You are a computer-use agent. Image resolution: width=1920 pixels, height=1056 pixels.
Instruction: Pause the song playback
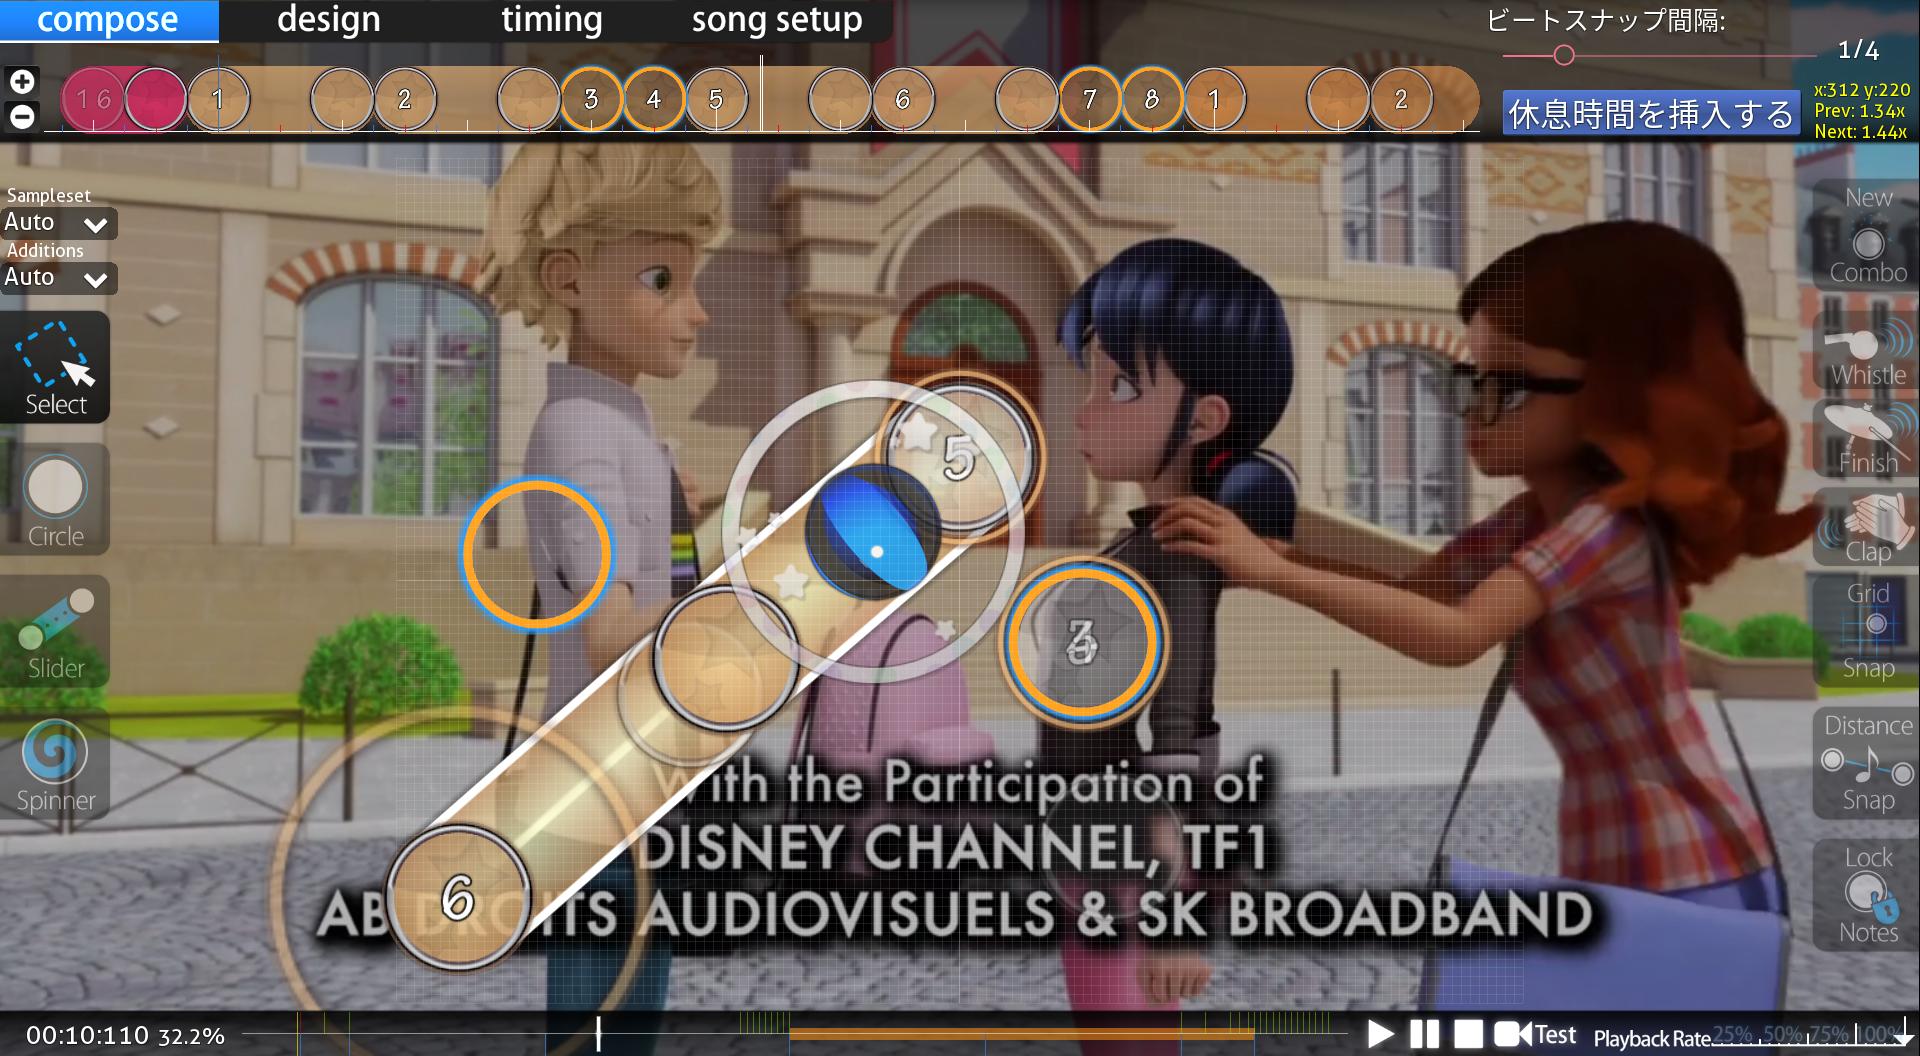[x=1424, y=1034]
